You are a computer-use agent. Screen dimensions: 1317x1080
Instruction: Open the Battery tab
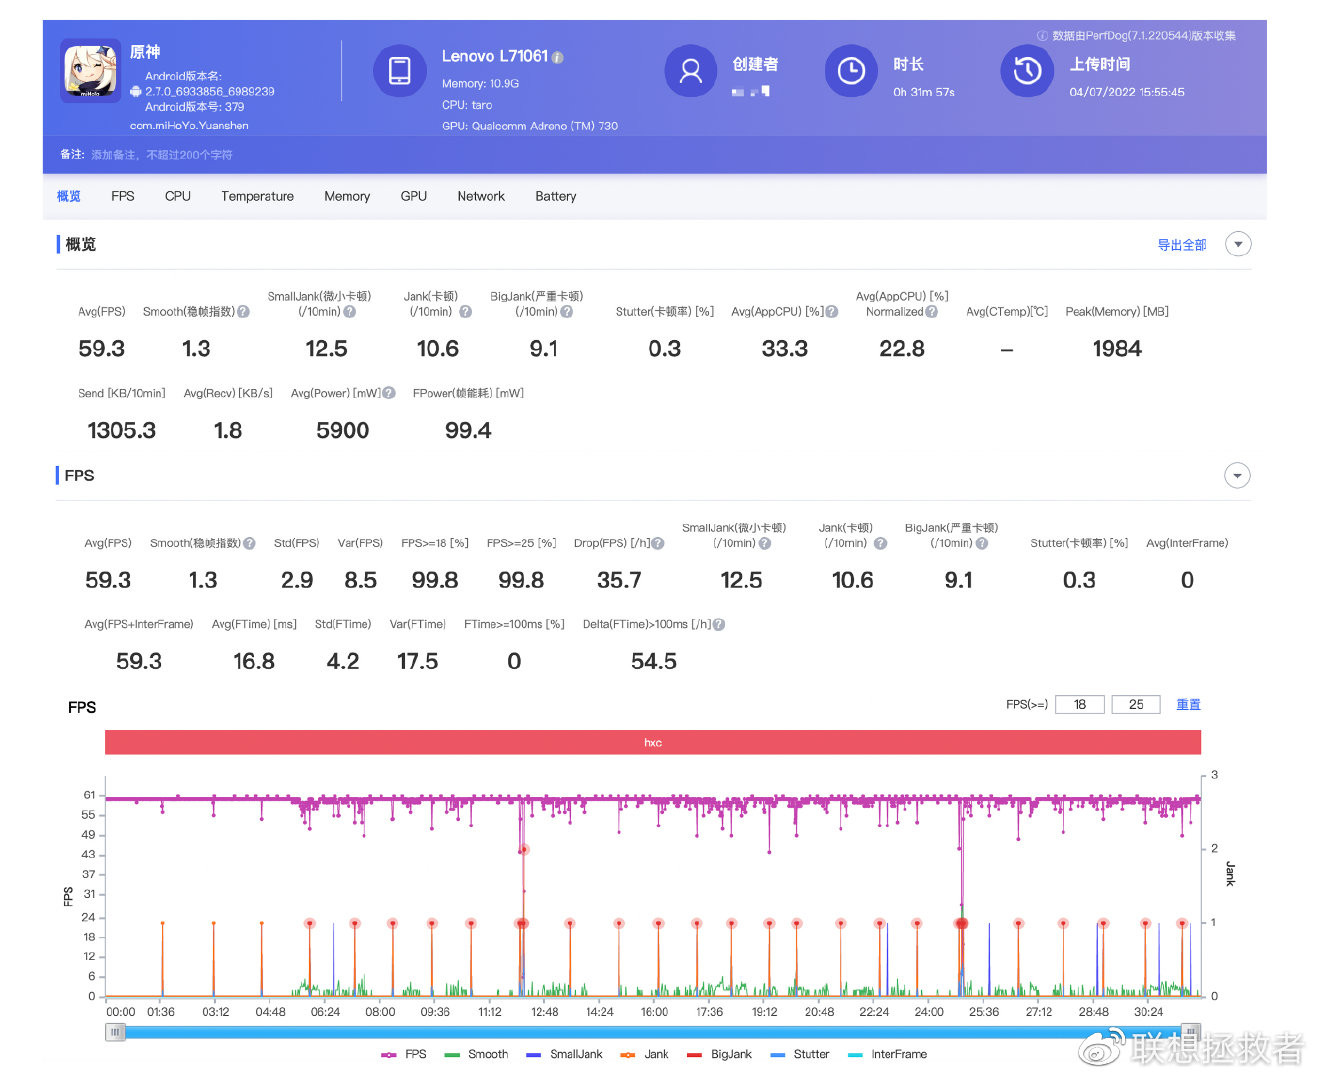556,196
